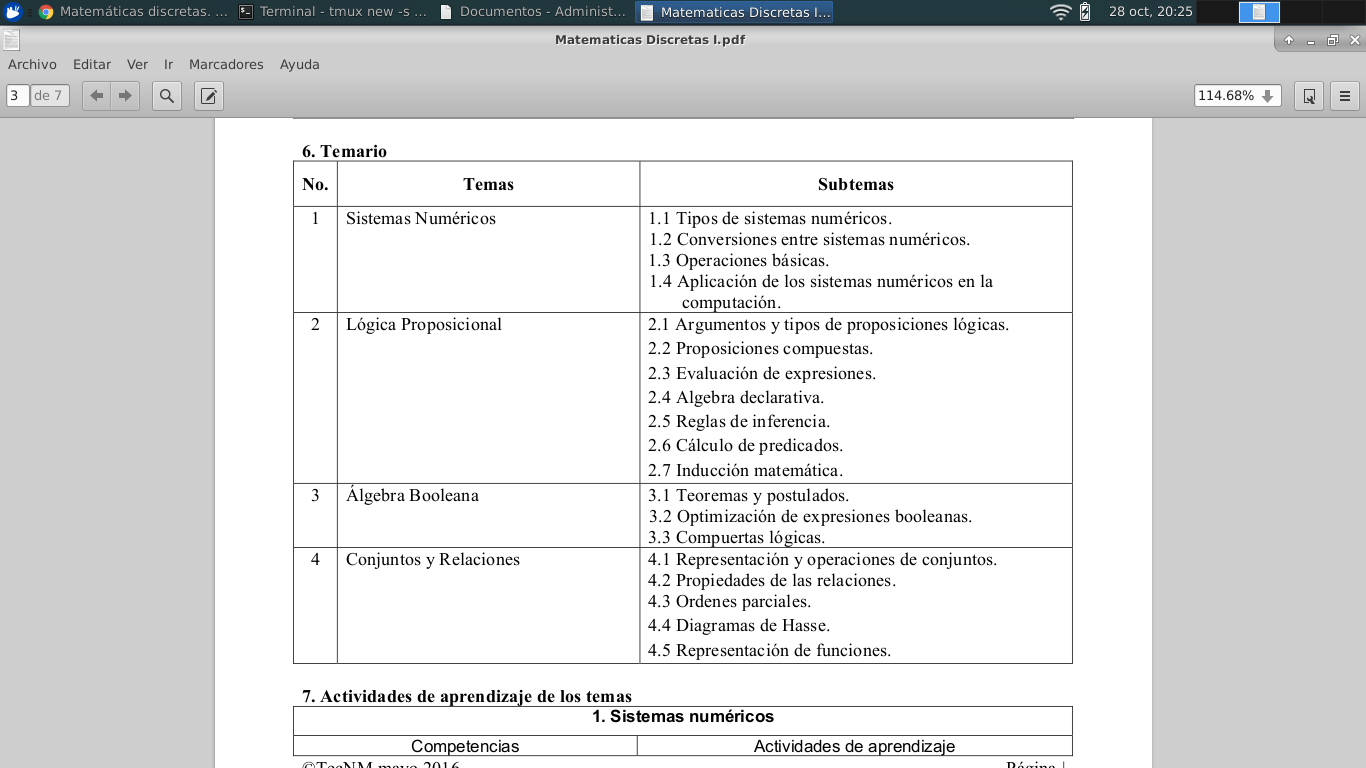Open the Archivo menu
The image size is (1366, 768).
click(x=32, y=64)
